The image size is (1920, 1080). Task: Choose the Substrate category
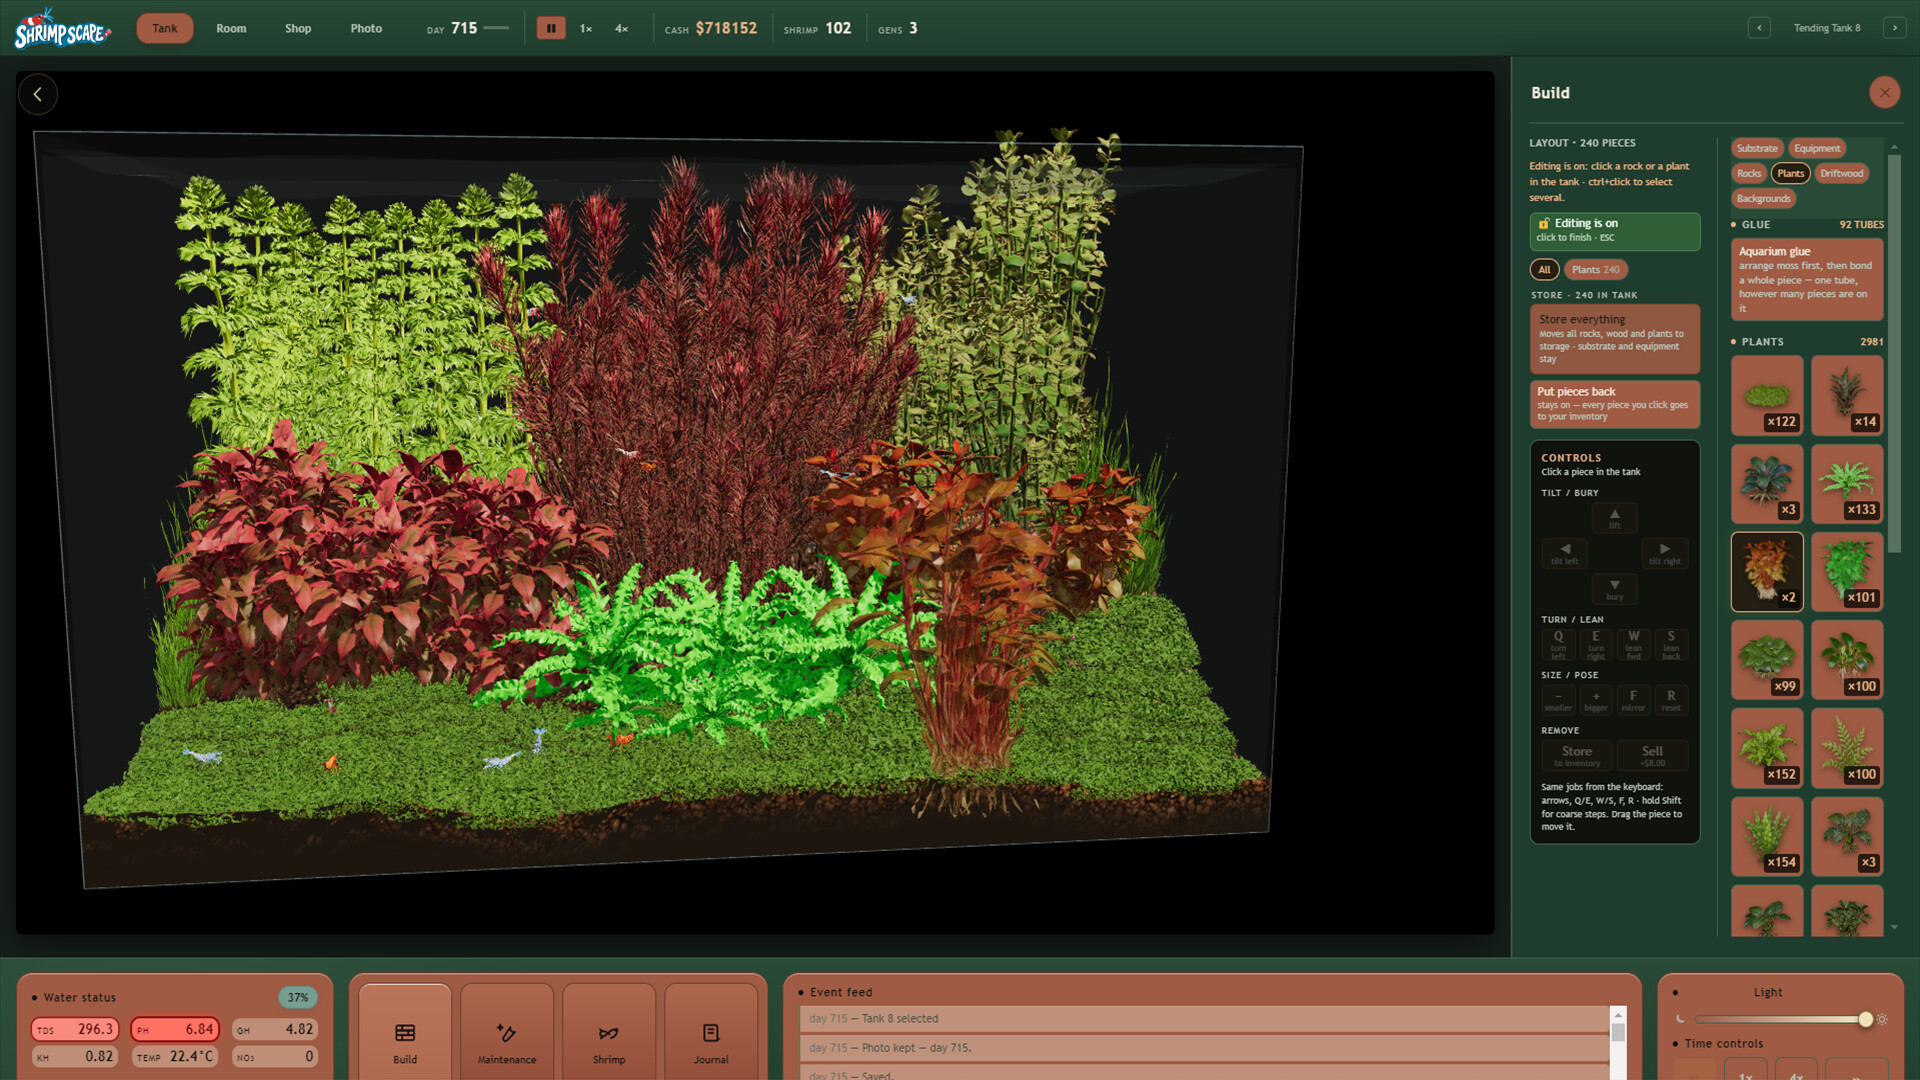[x=1757, y=149]
